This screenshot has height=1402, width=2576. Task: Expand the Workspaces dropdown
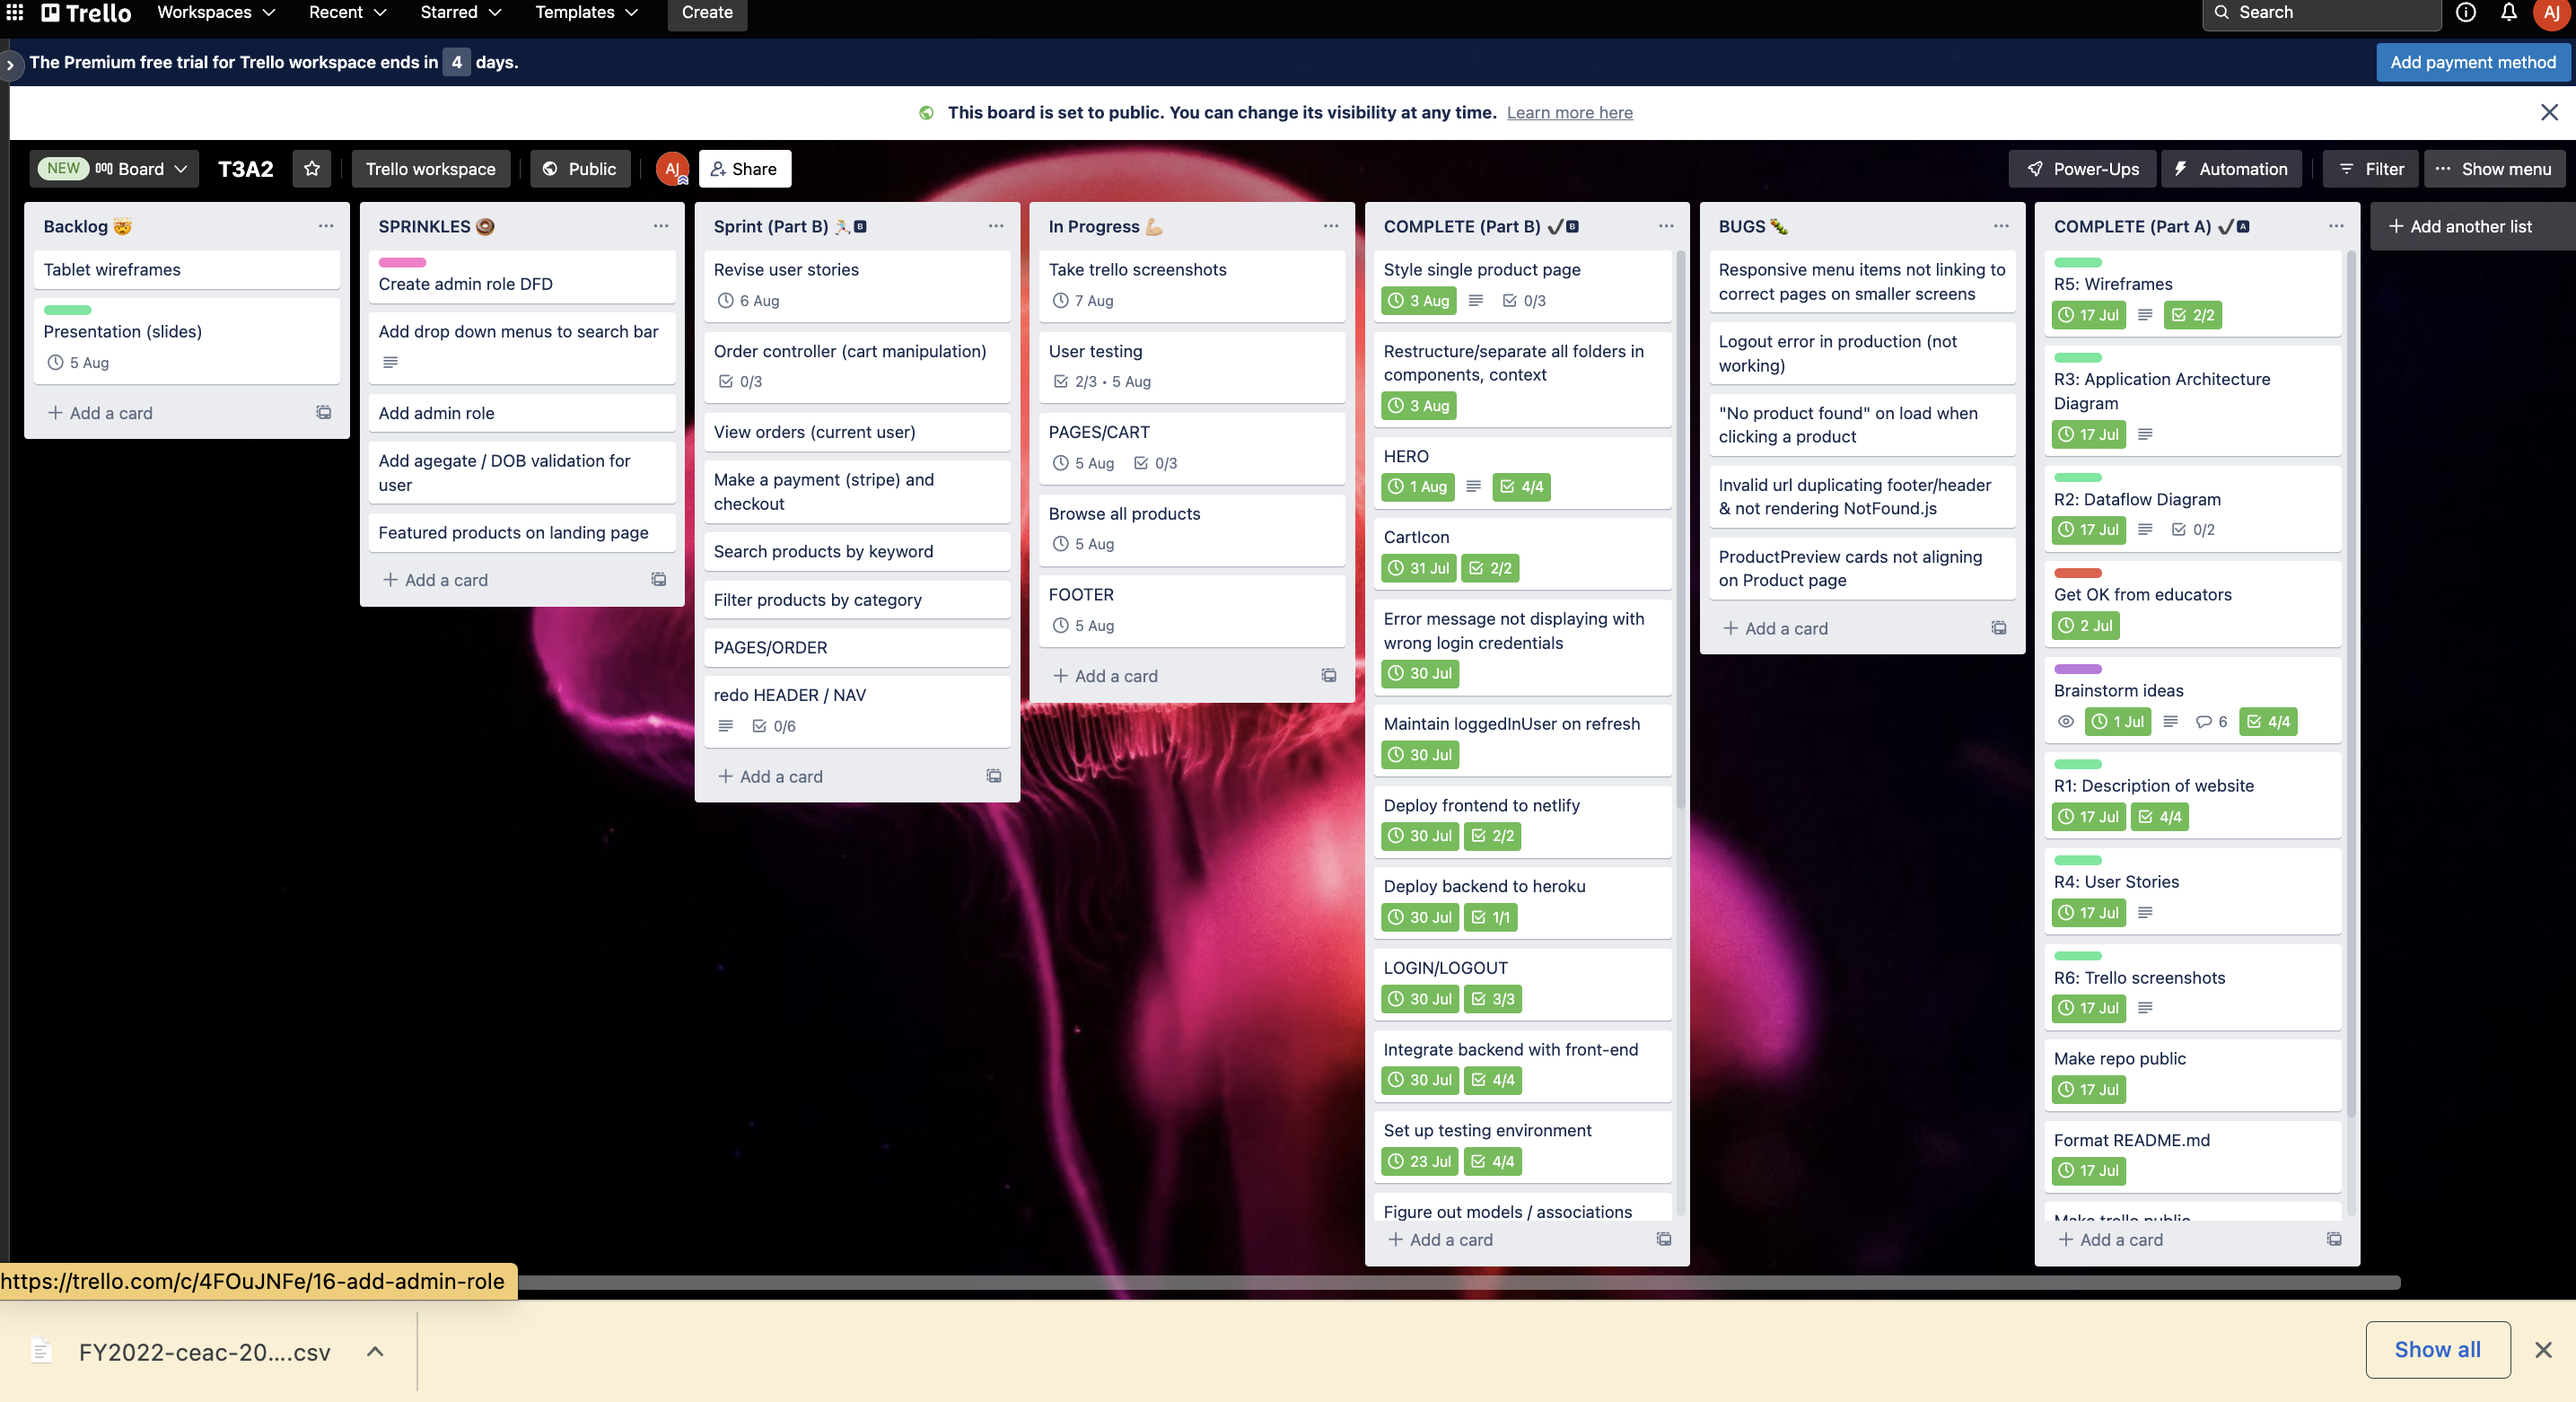(216, 13)
